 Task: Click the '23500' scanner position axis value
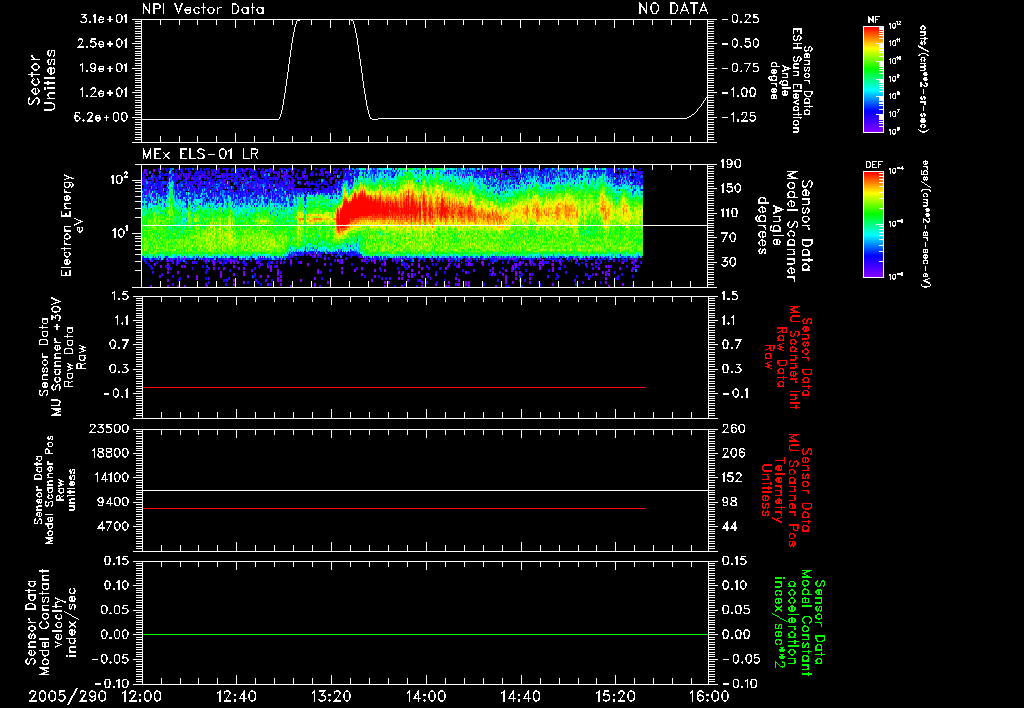pyautogui.click(x=108, y=429)
